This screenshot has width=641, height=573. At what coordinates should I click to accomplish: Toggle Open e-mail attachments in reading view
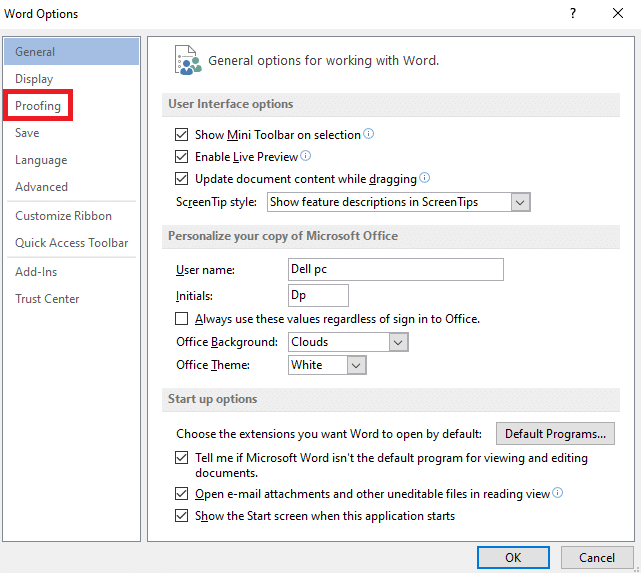click(x=182, y=494)
